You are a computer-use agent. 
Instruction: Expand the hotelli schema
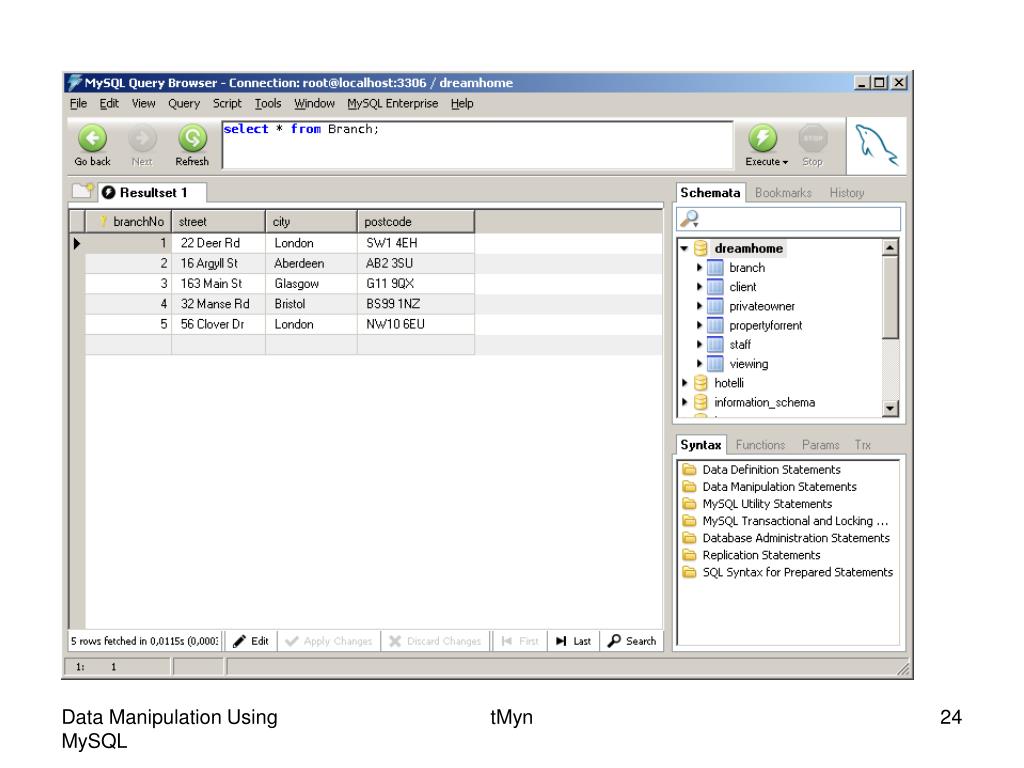684,383
